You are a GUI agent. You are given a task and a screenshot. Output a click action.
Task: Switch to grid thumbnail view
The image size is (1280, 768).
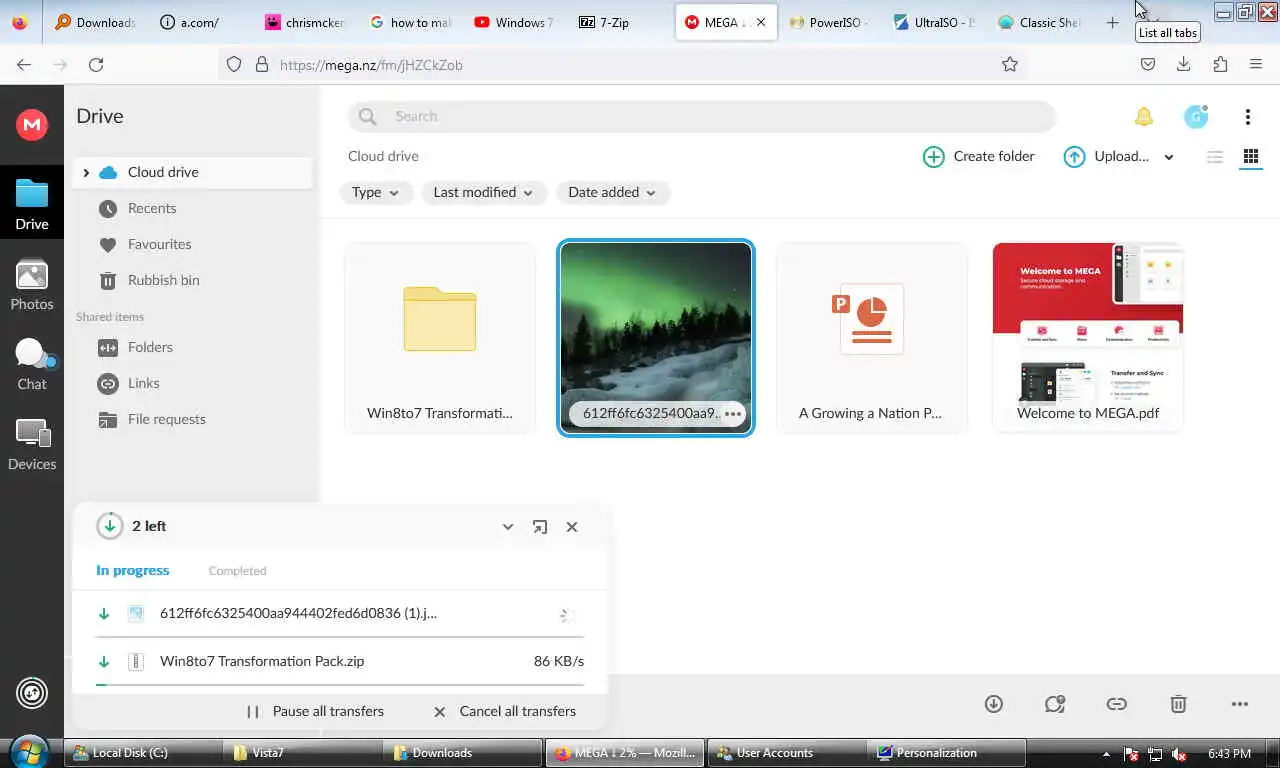click(1251, 157)
